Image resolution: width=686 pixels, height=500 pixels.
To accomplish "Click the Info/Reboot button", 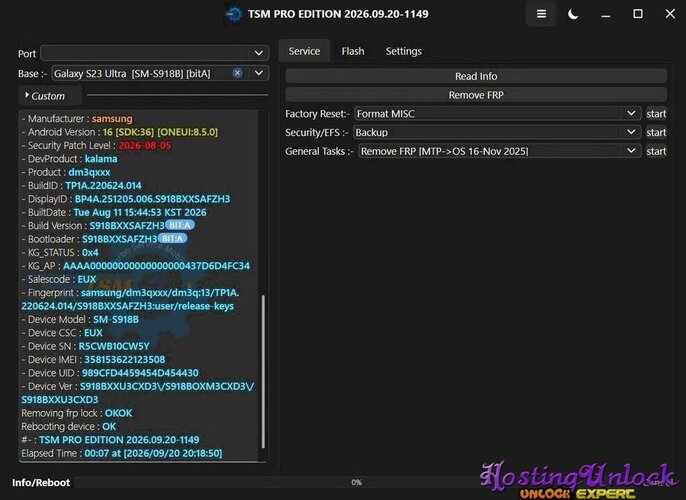I will [x=41, y=483].
